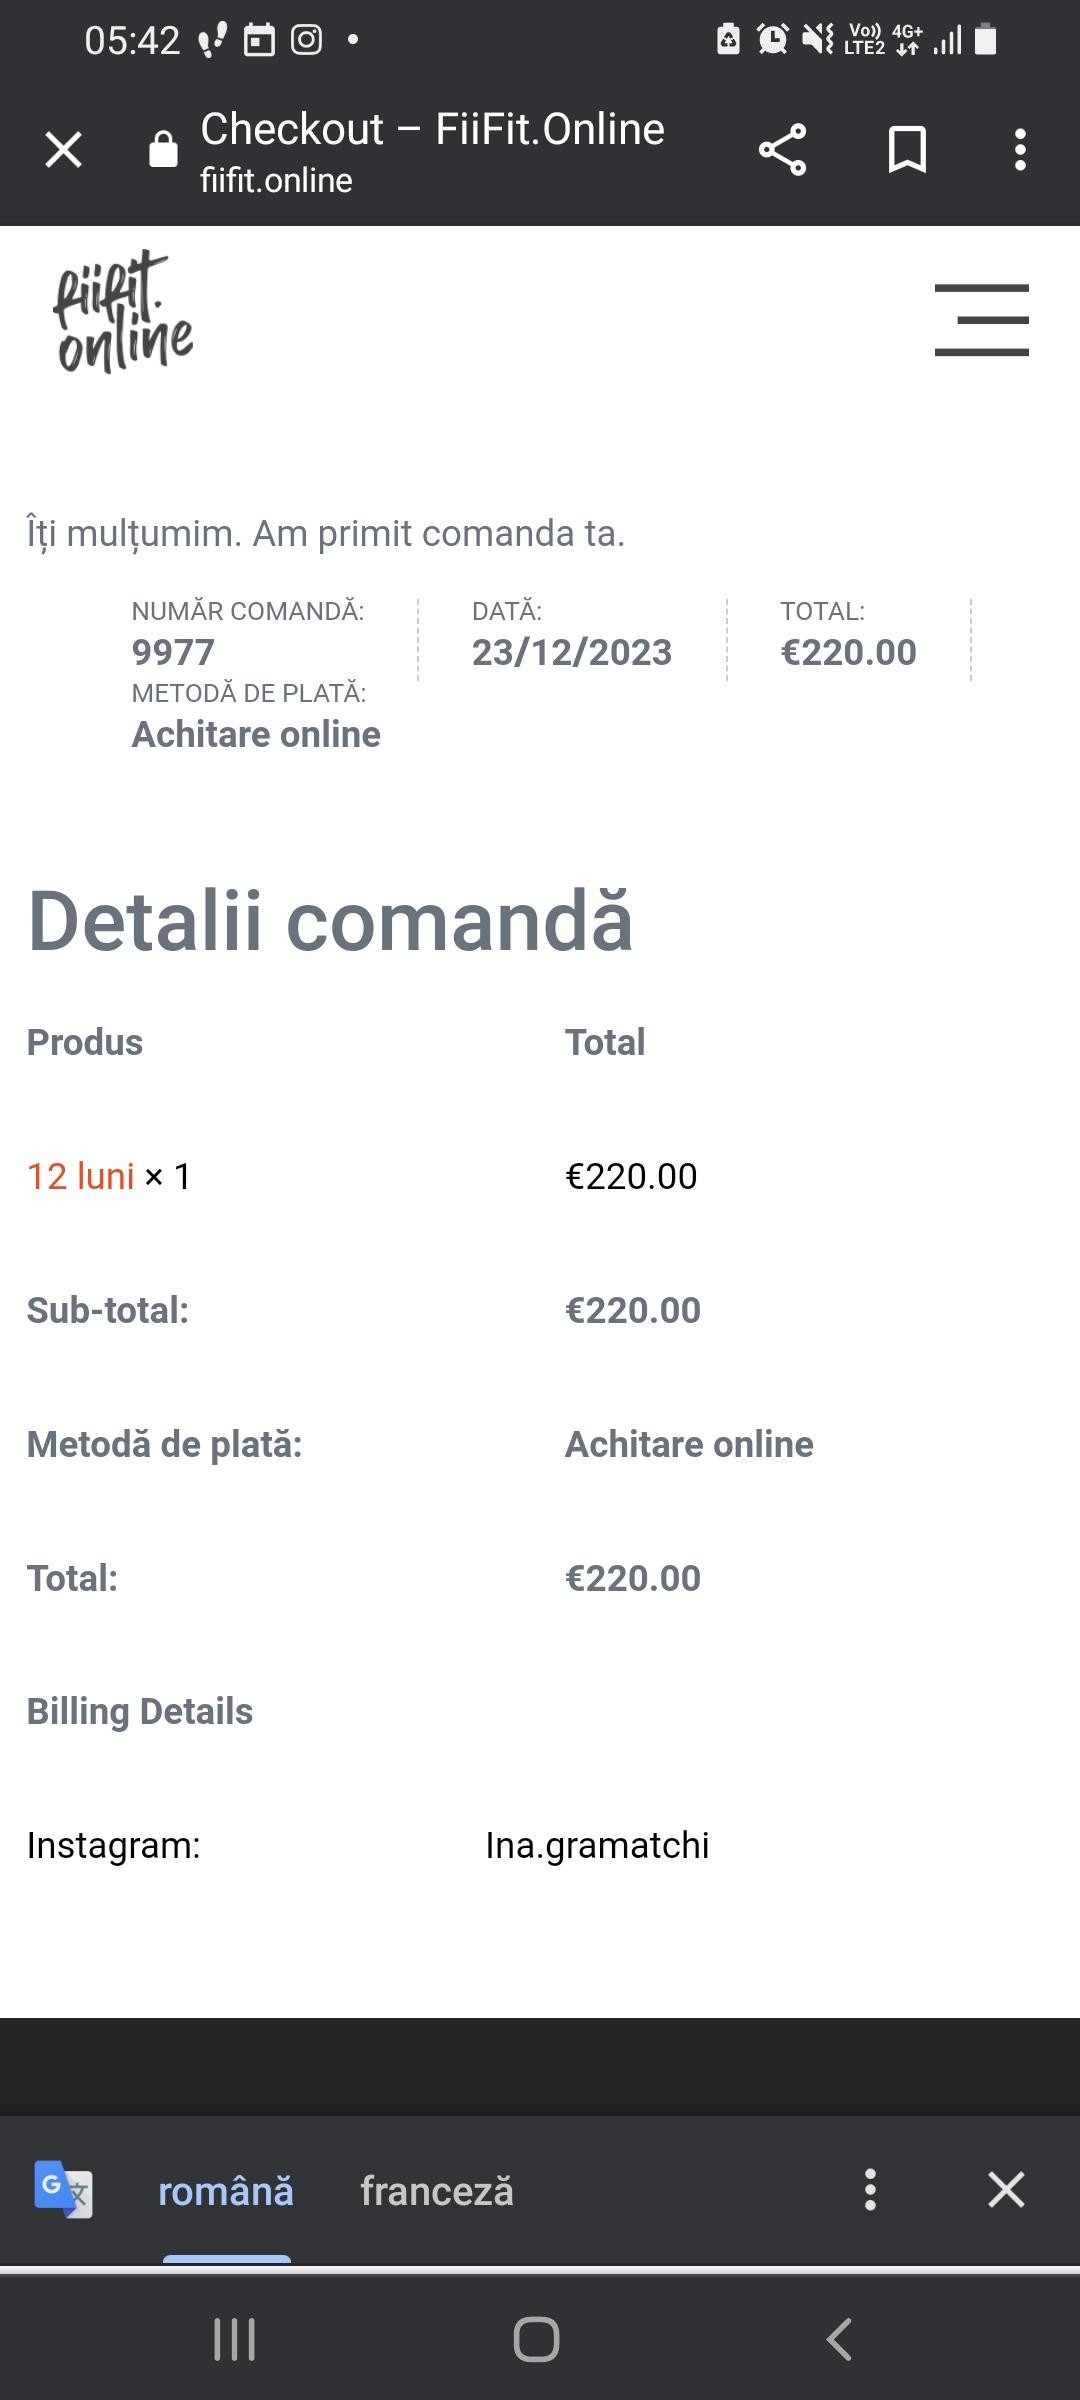Viewport: 1080px width, 2400px height.
Task: Bookmark this FiiFit checkout page
Action: point(907,150)
